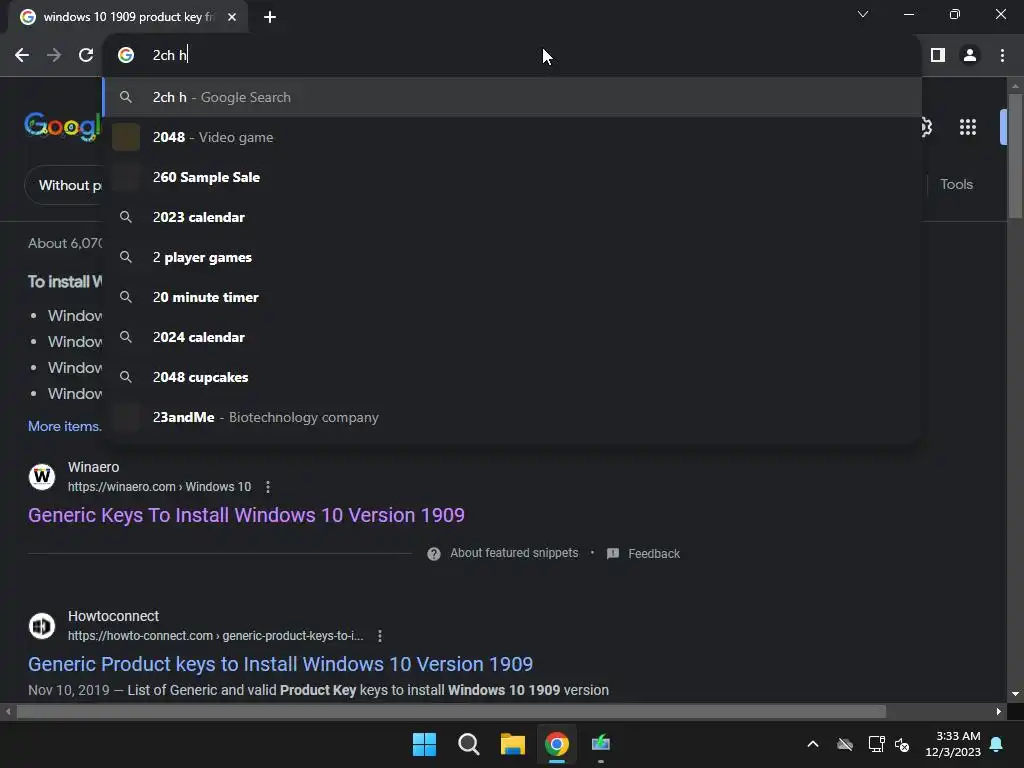Toggle the Chrome side panel
The height and width of the screenshot is (768, 1024).
[938, 56]
